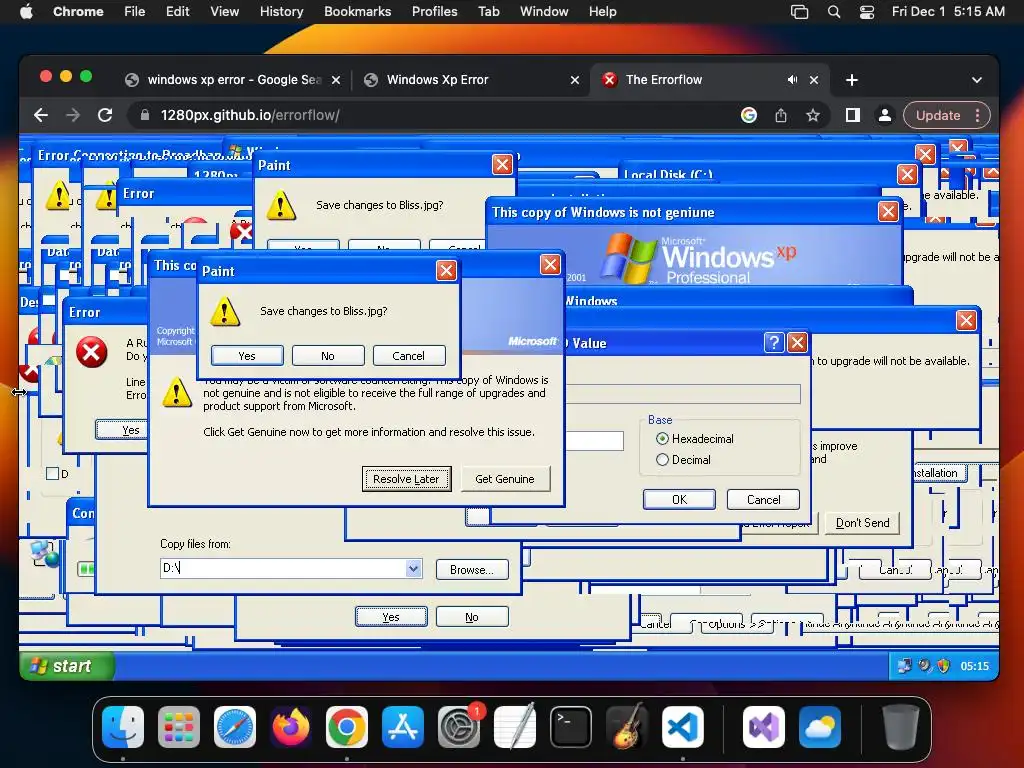Open Visual Studio purple Dock icon
The height and width of the screenshot is (768, 1024).
point(763,727)
